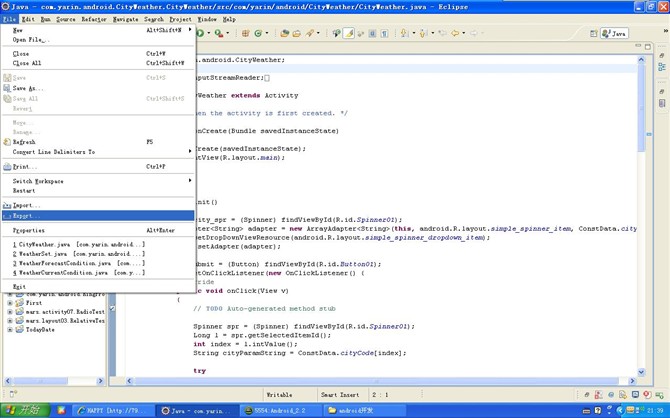
Task: Open Convert Line Delimiters To submenu
Action: [x=98, y=152]
